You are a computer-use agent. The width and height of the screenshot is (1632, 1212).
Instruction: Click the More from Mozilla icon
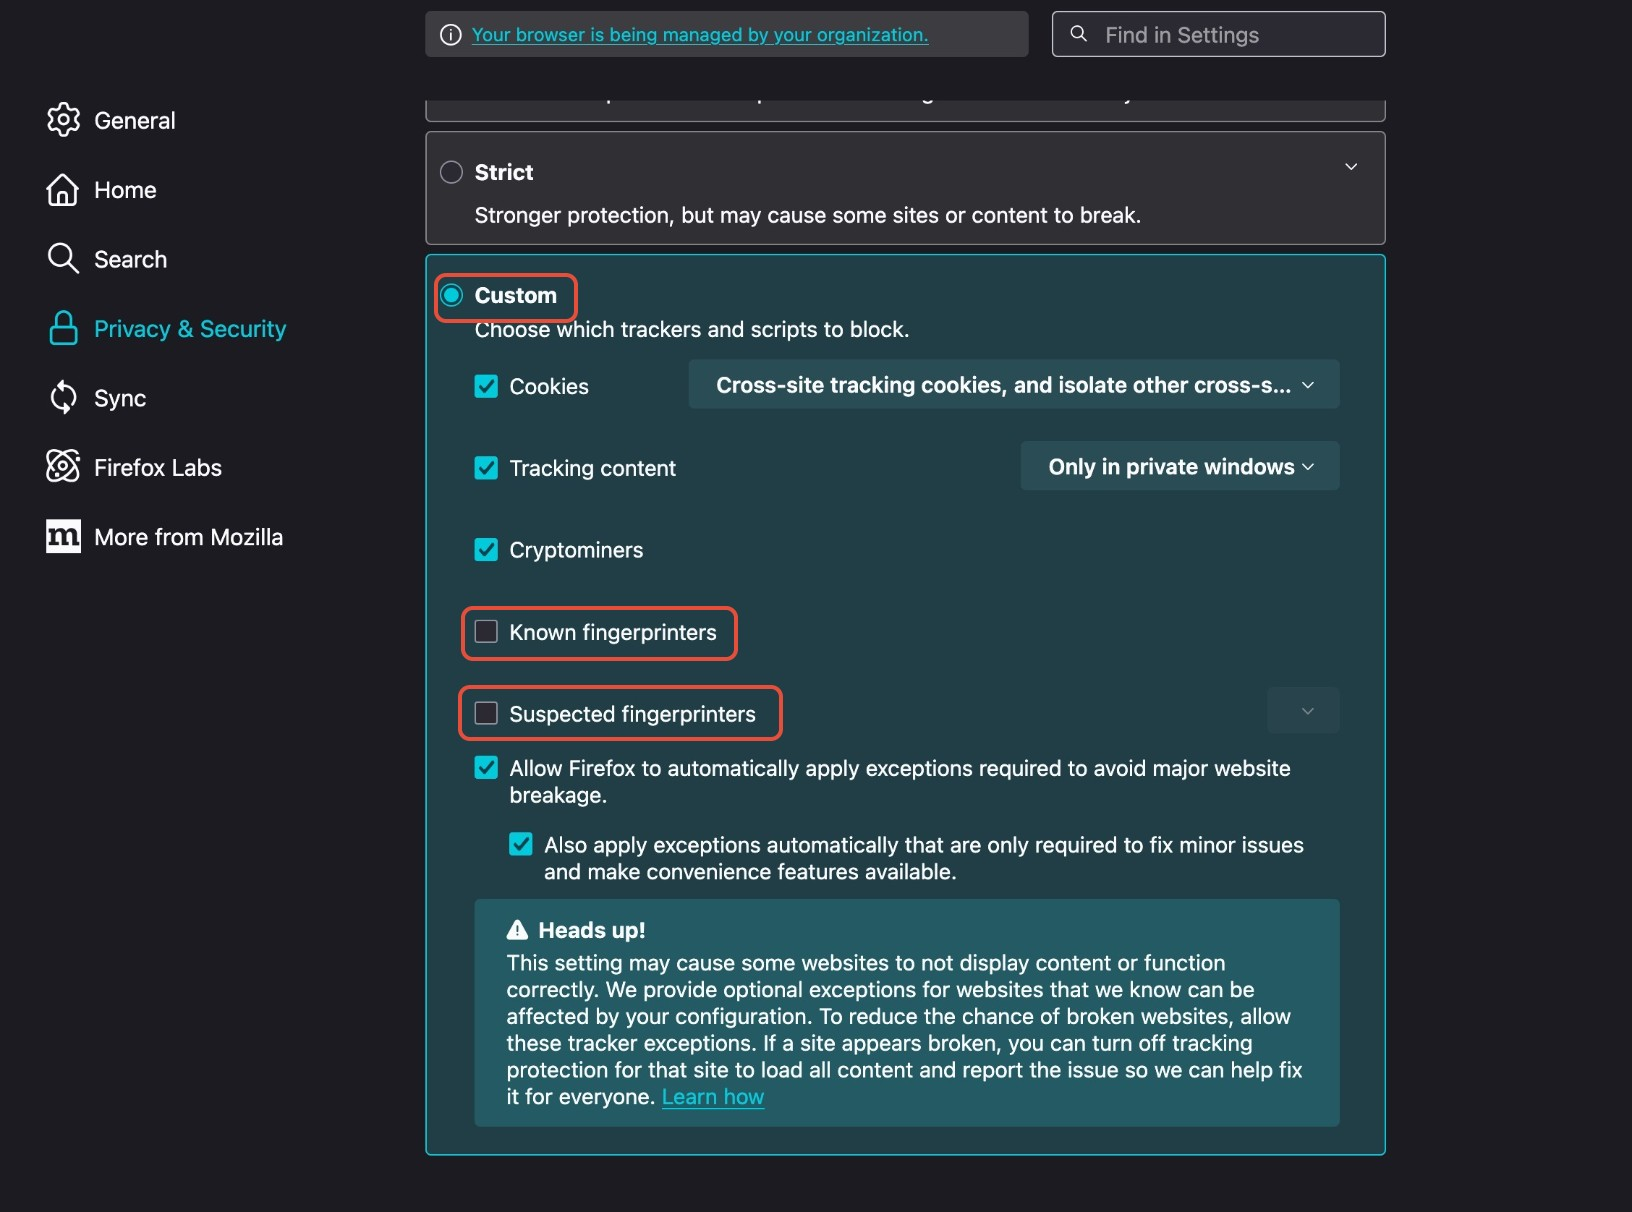pyautogui.click(x=63, y=536)
